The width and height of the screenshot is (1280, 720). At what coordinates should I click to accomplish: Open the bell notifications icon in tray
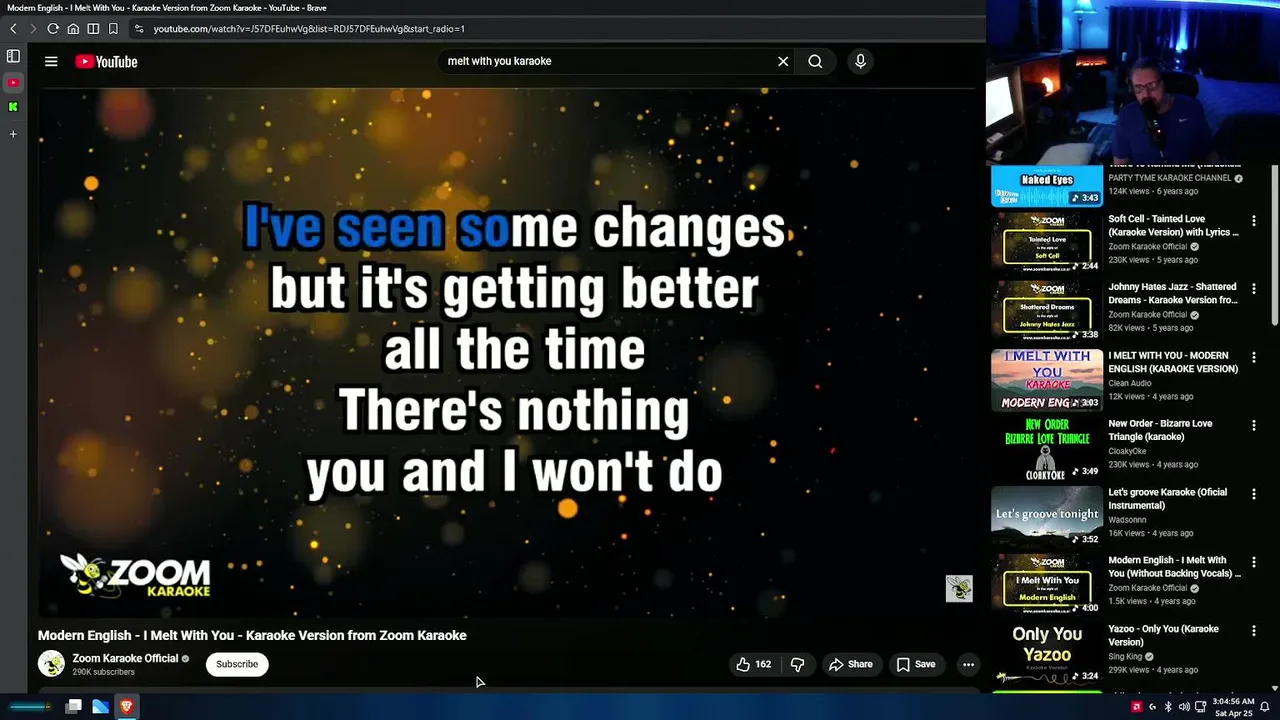[1264, 707]
